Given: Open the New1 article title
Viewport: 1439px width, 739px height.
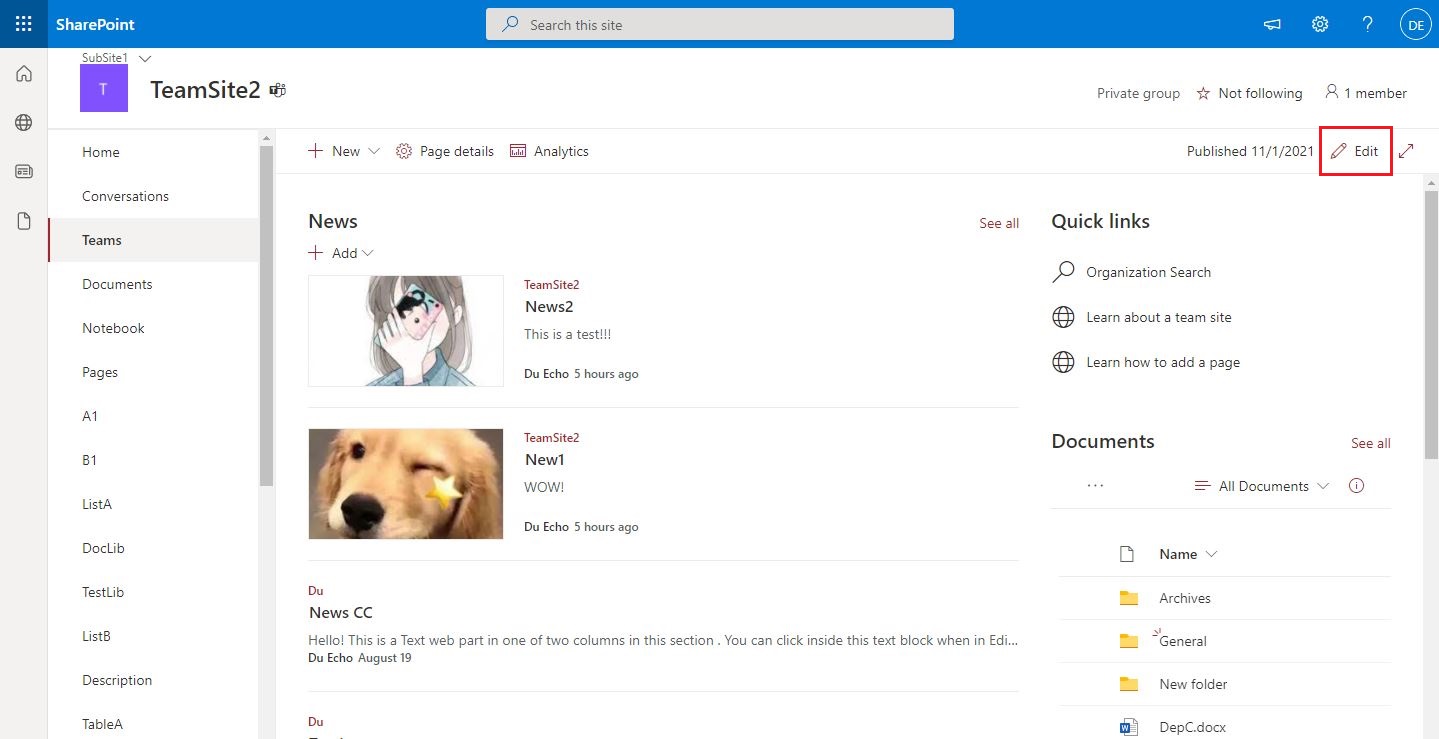Looking at the screenshot, I should coord(545,460).
